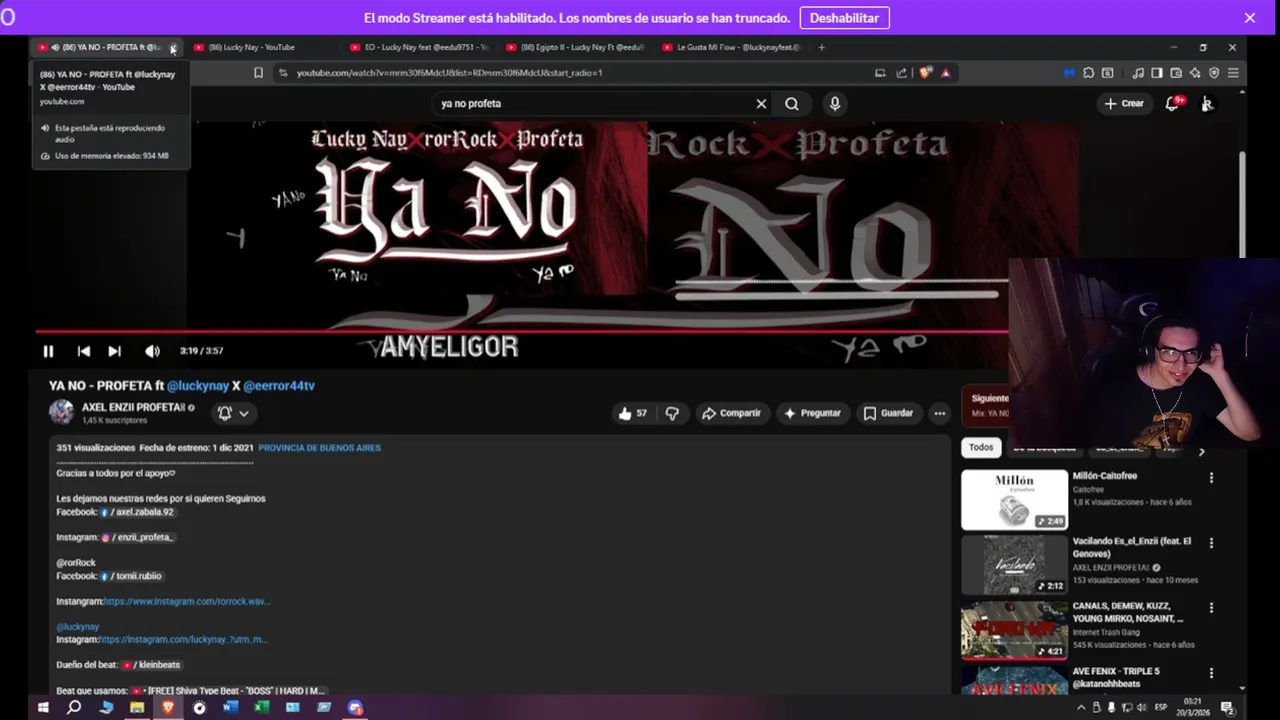Open a new browser tab with plus
The width and height of the screenshot is (1280, 720).
(x=822, y=47)
